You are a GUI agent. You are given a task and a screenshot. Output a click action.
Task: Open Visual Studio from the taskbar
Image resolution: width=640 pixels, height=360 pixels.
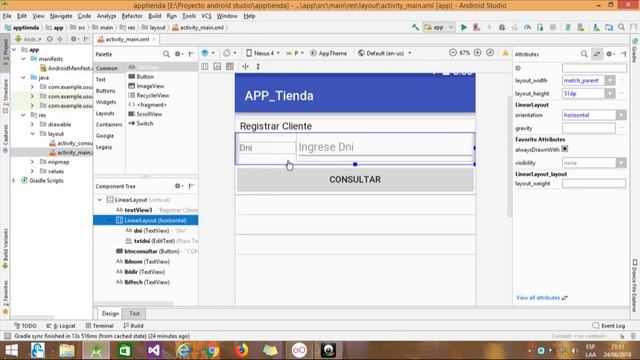pyautogui.click(x=154, y=350)
